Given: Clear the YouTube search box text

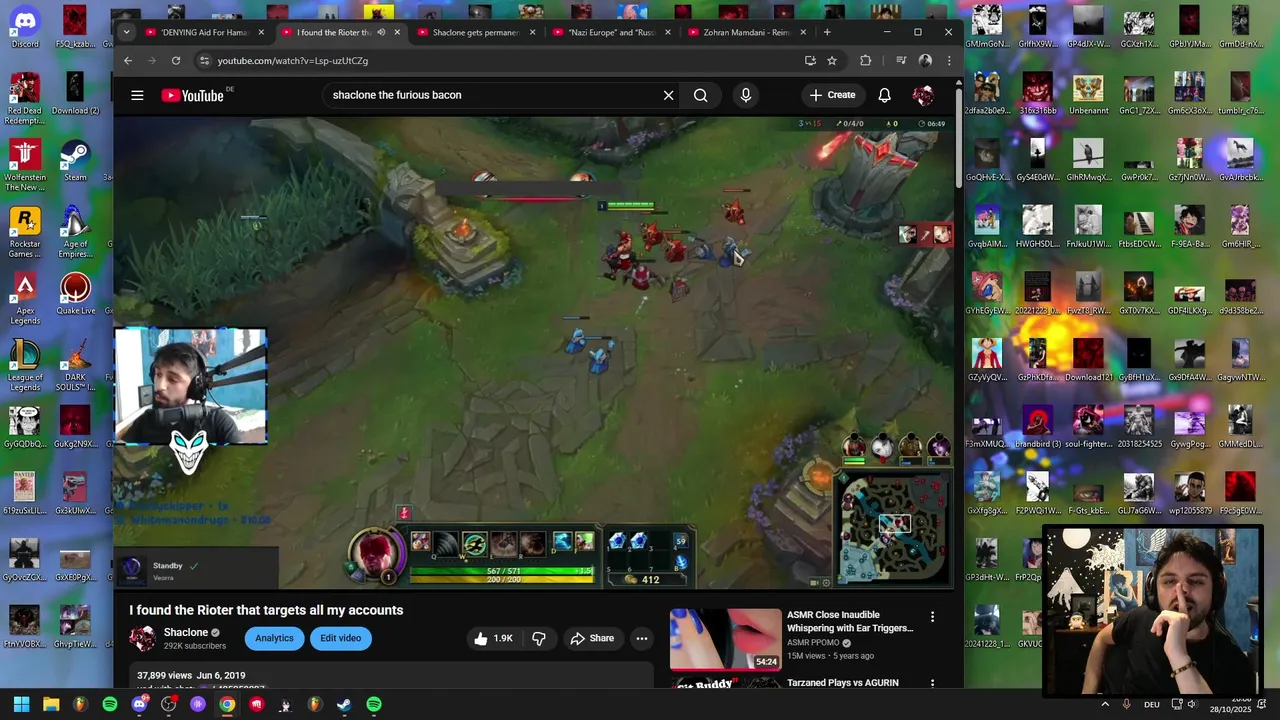Looking at the screenshot, I should (668, 95).
